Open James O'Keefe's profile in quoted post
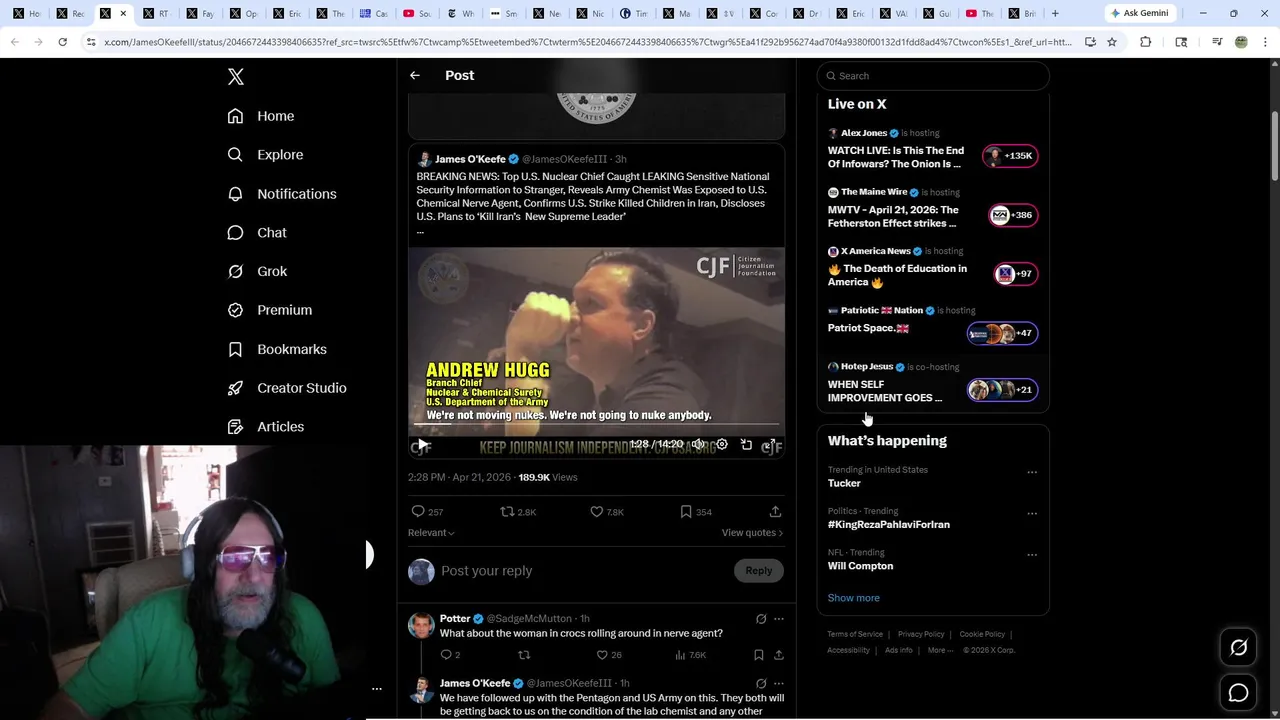This screenshot has width=1280, height=720. 470,159
